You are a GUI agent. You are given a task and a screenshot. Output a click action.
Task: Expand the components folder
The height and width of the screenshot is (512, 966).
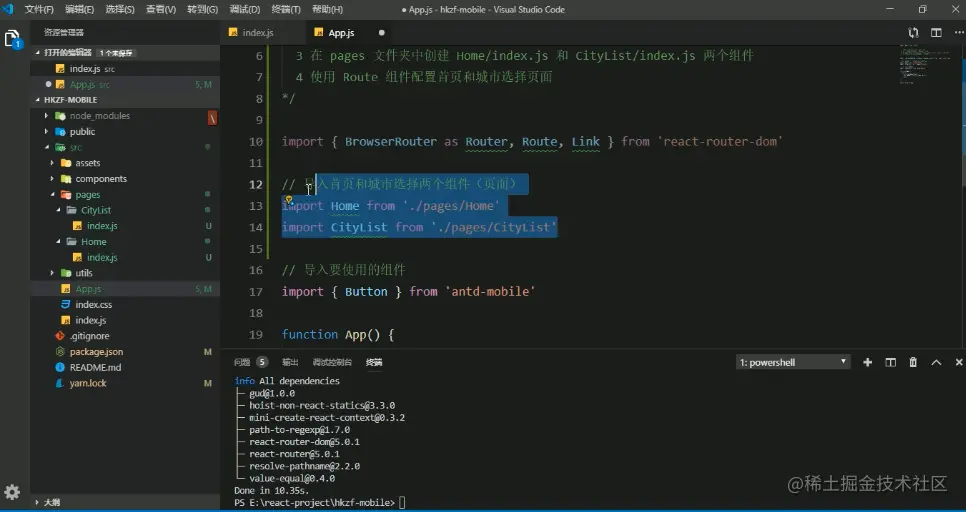pos(52,179)
